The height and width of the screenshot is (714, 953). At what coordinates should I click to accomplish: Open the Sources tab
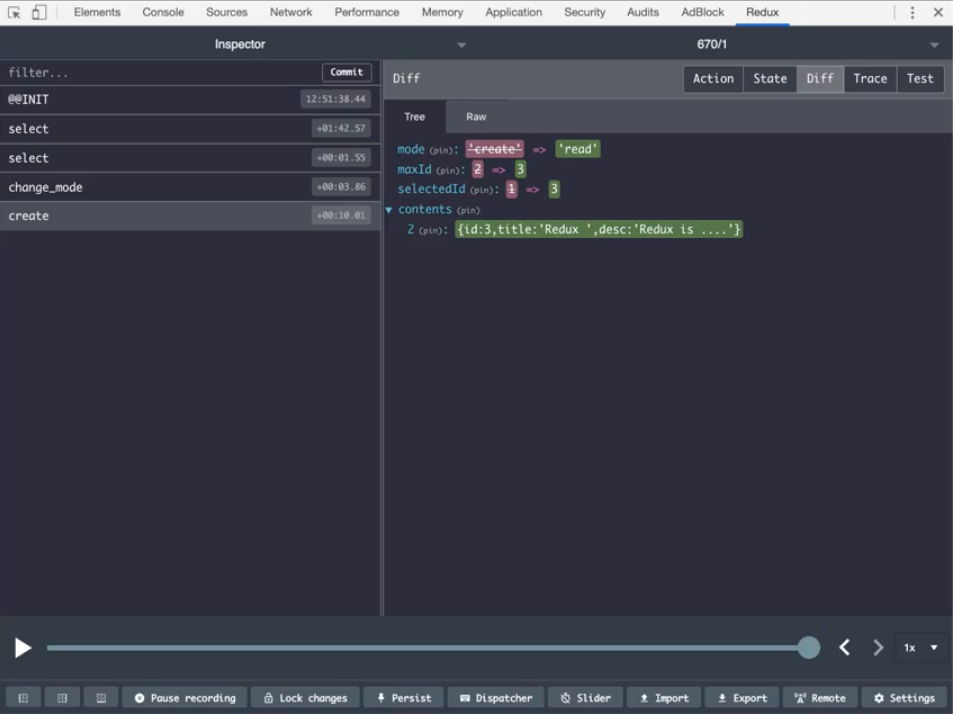(227, 12)
